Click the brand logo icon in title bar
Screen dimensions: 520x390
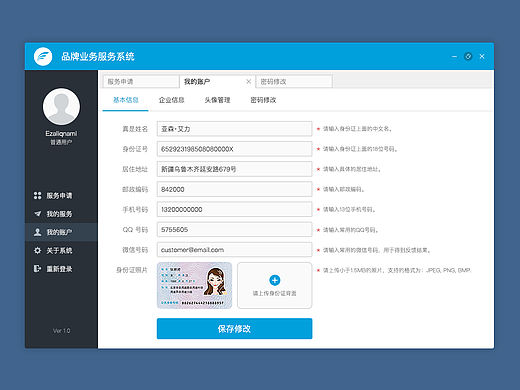click(x=43, y=56)
